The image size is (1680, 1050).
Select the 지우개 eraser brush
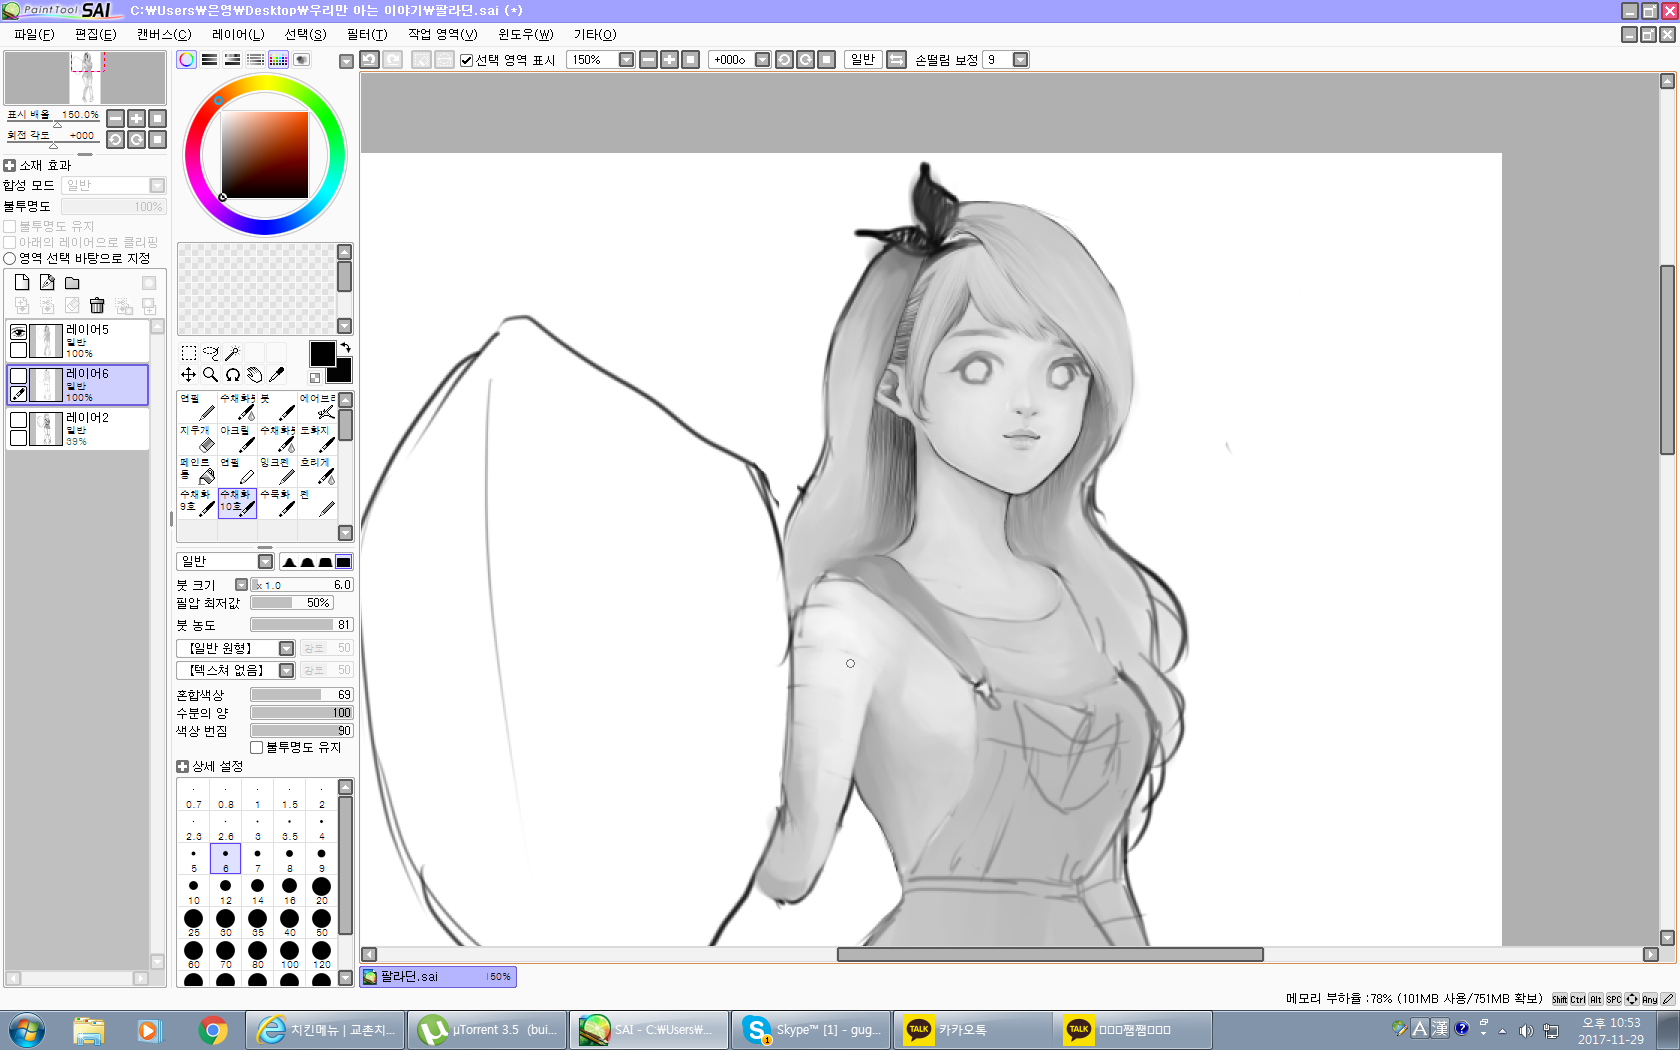tap(197, 438)
